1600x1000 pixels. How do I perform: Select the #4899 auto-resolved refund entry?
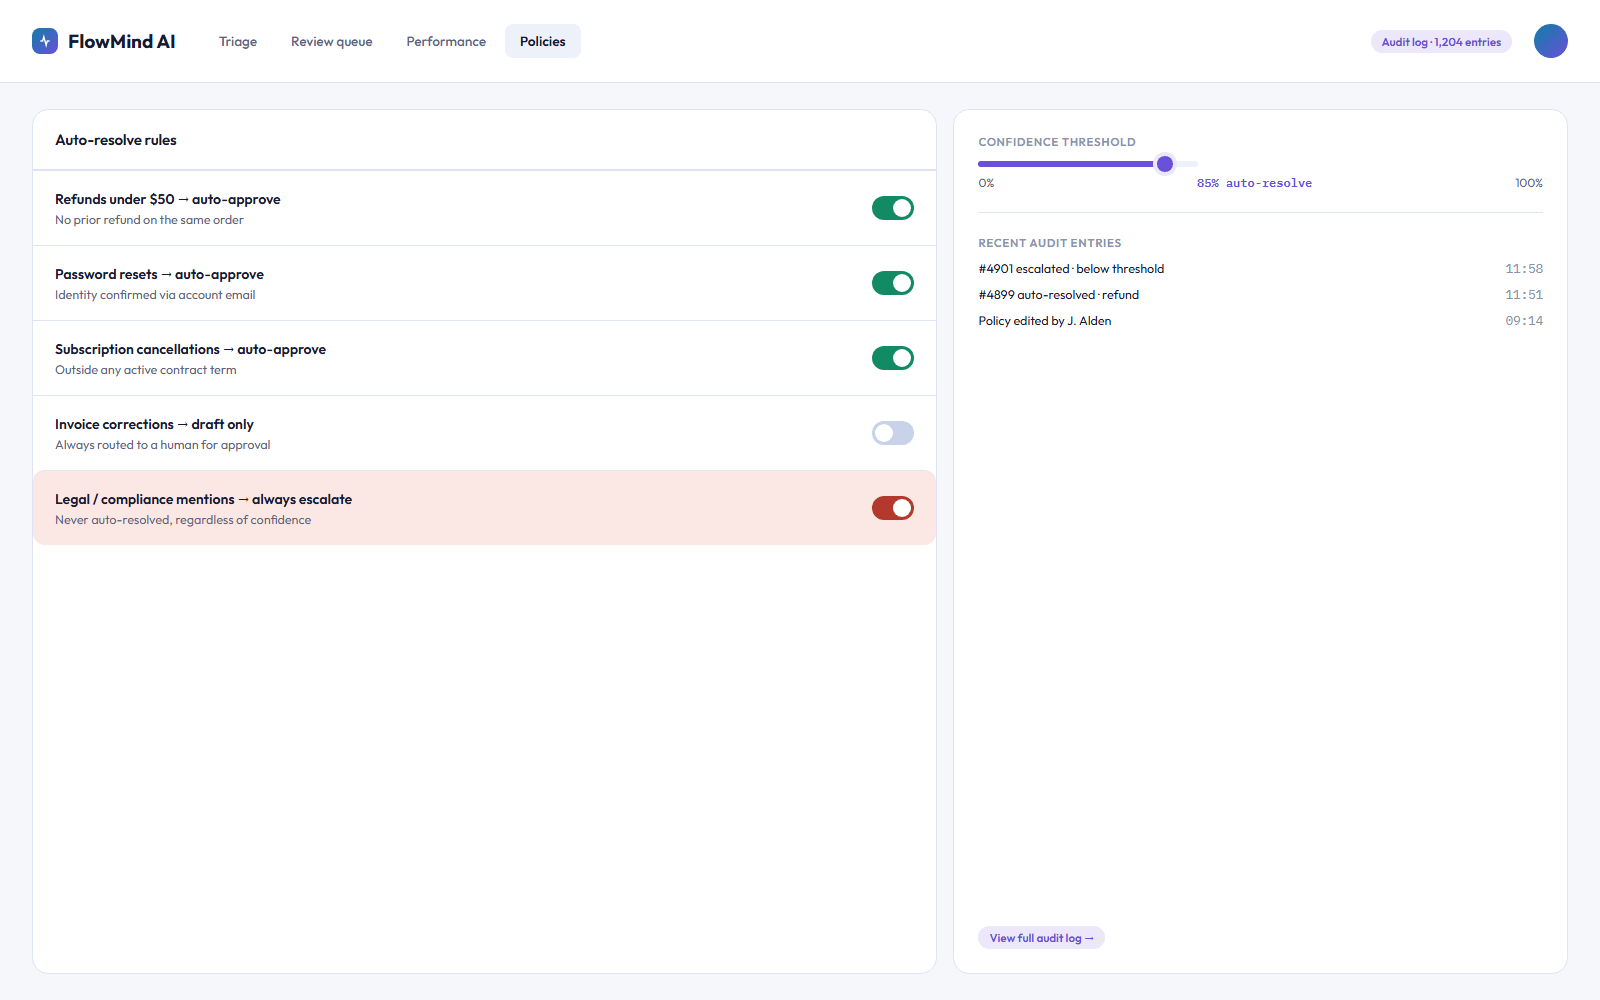[1260, 295]
